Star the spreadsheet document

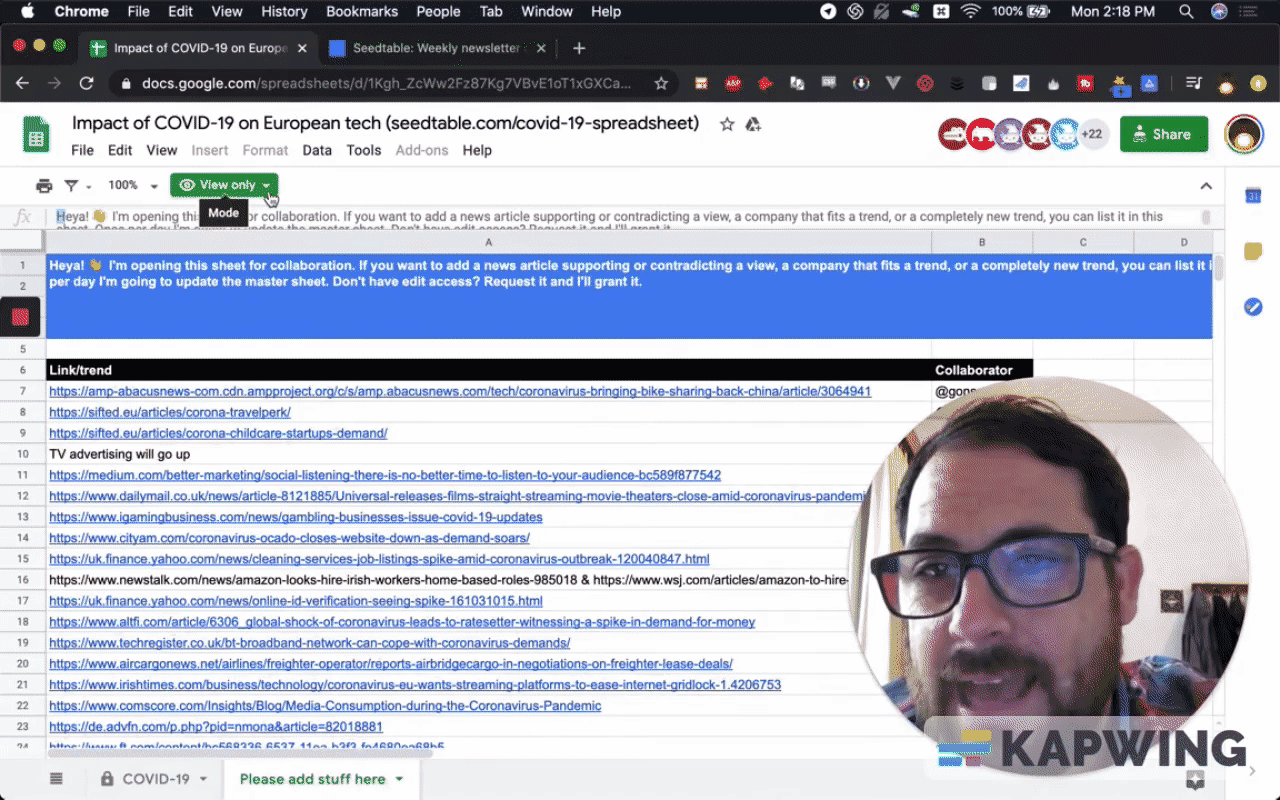tap(727, 124)
